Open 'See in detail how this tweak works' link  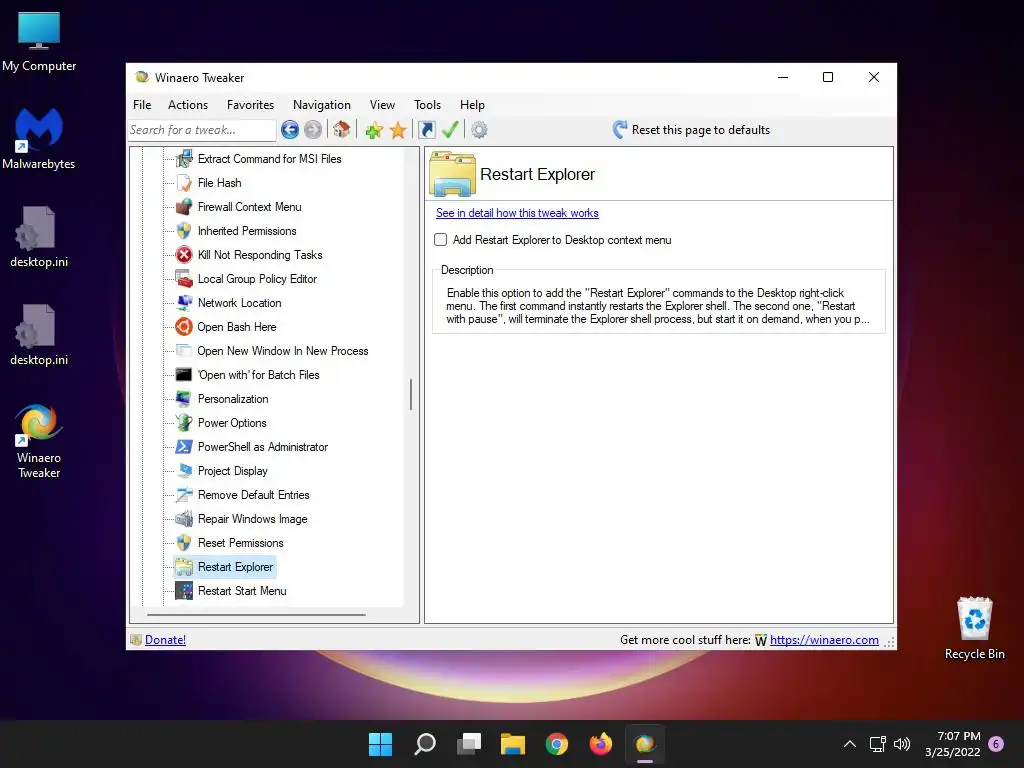(517, 213)
